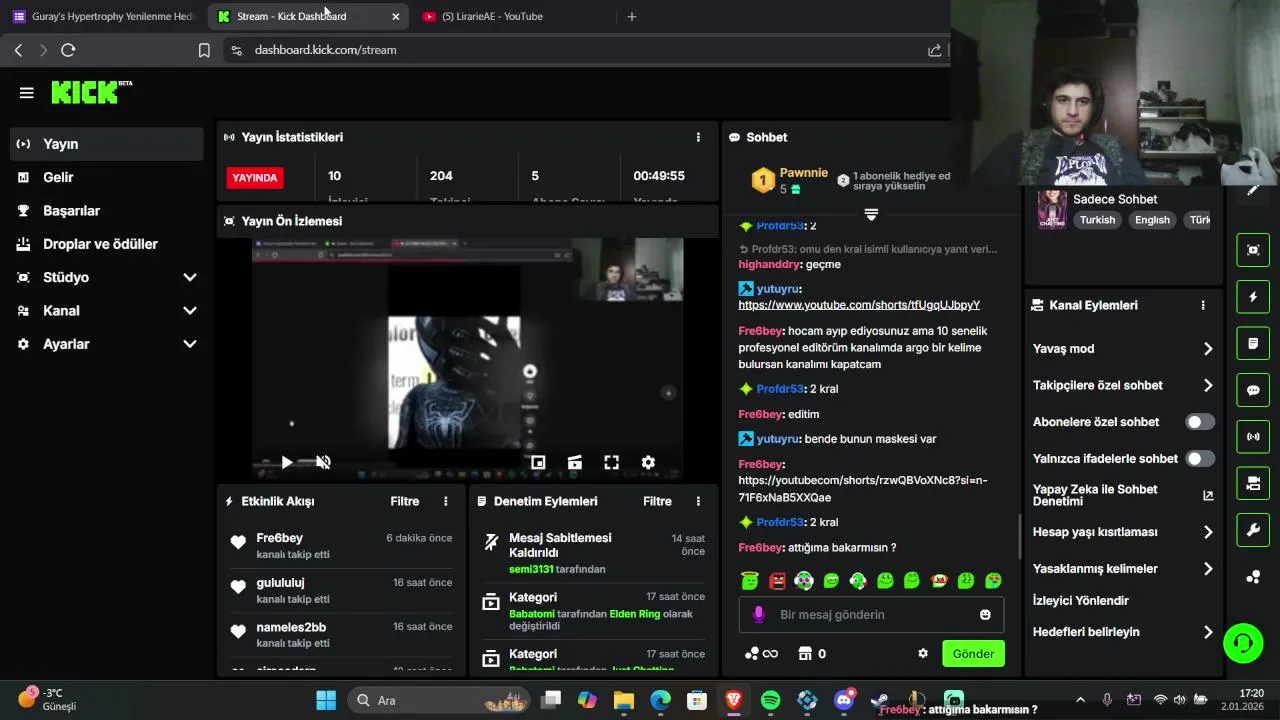Select Başarılar in the sidebar

(x=106, y=211)
